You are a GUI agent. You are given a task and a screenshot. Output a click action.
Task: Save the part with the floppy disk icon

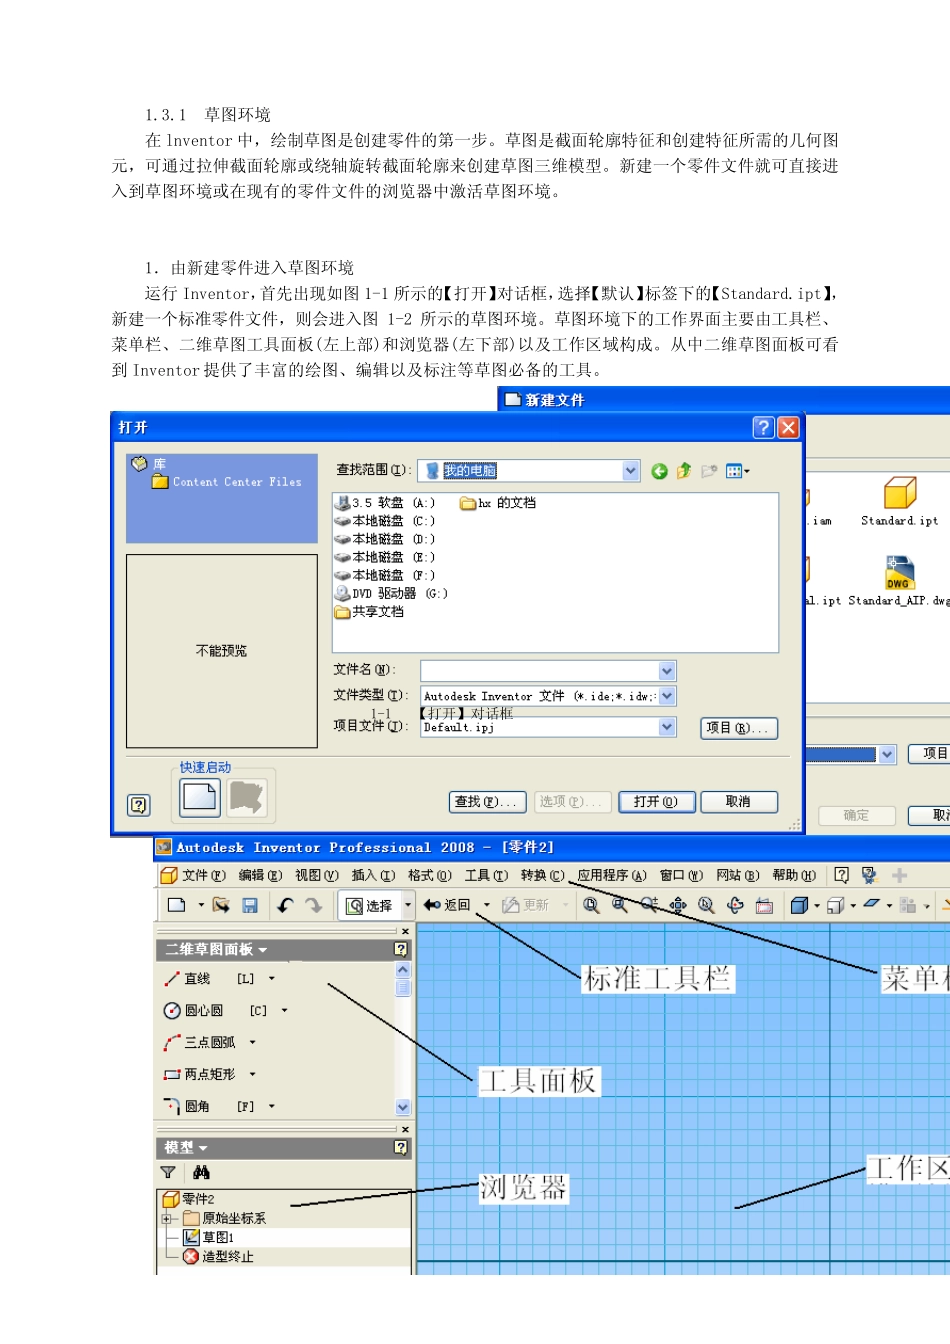(250, 905)
